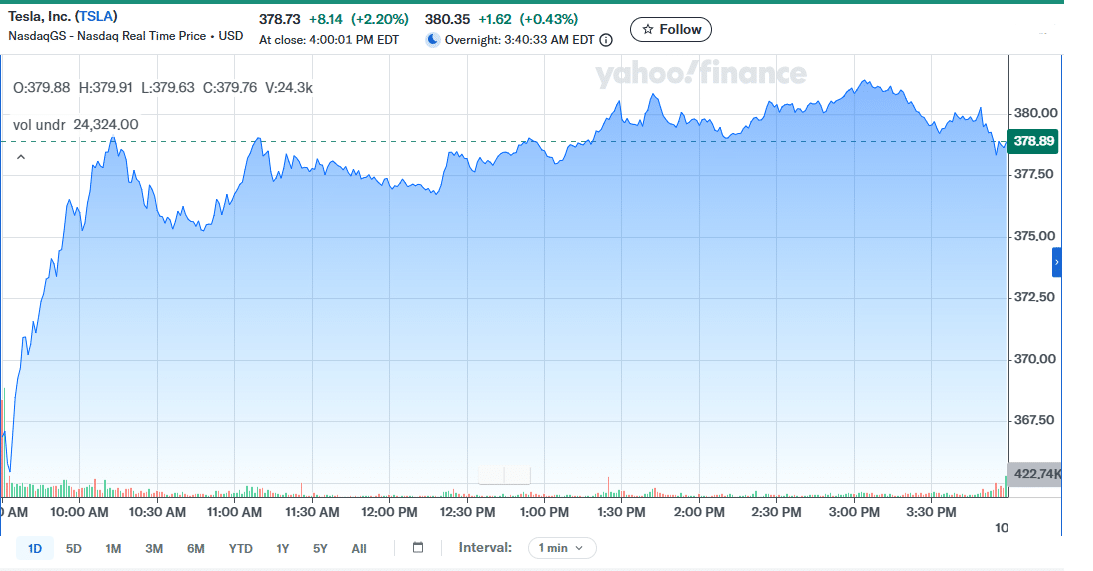Click the +1.62 (+0.43%) overnight change
The image size is (1093, 571).
click(528, 20)
